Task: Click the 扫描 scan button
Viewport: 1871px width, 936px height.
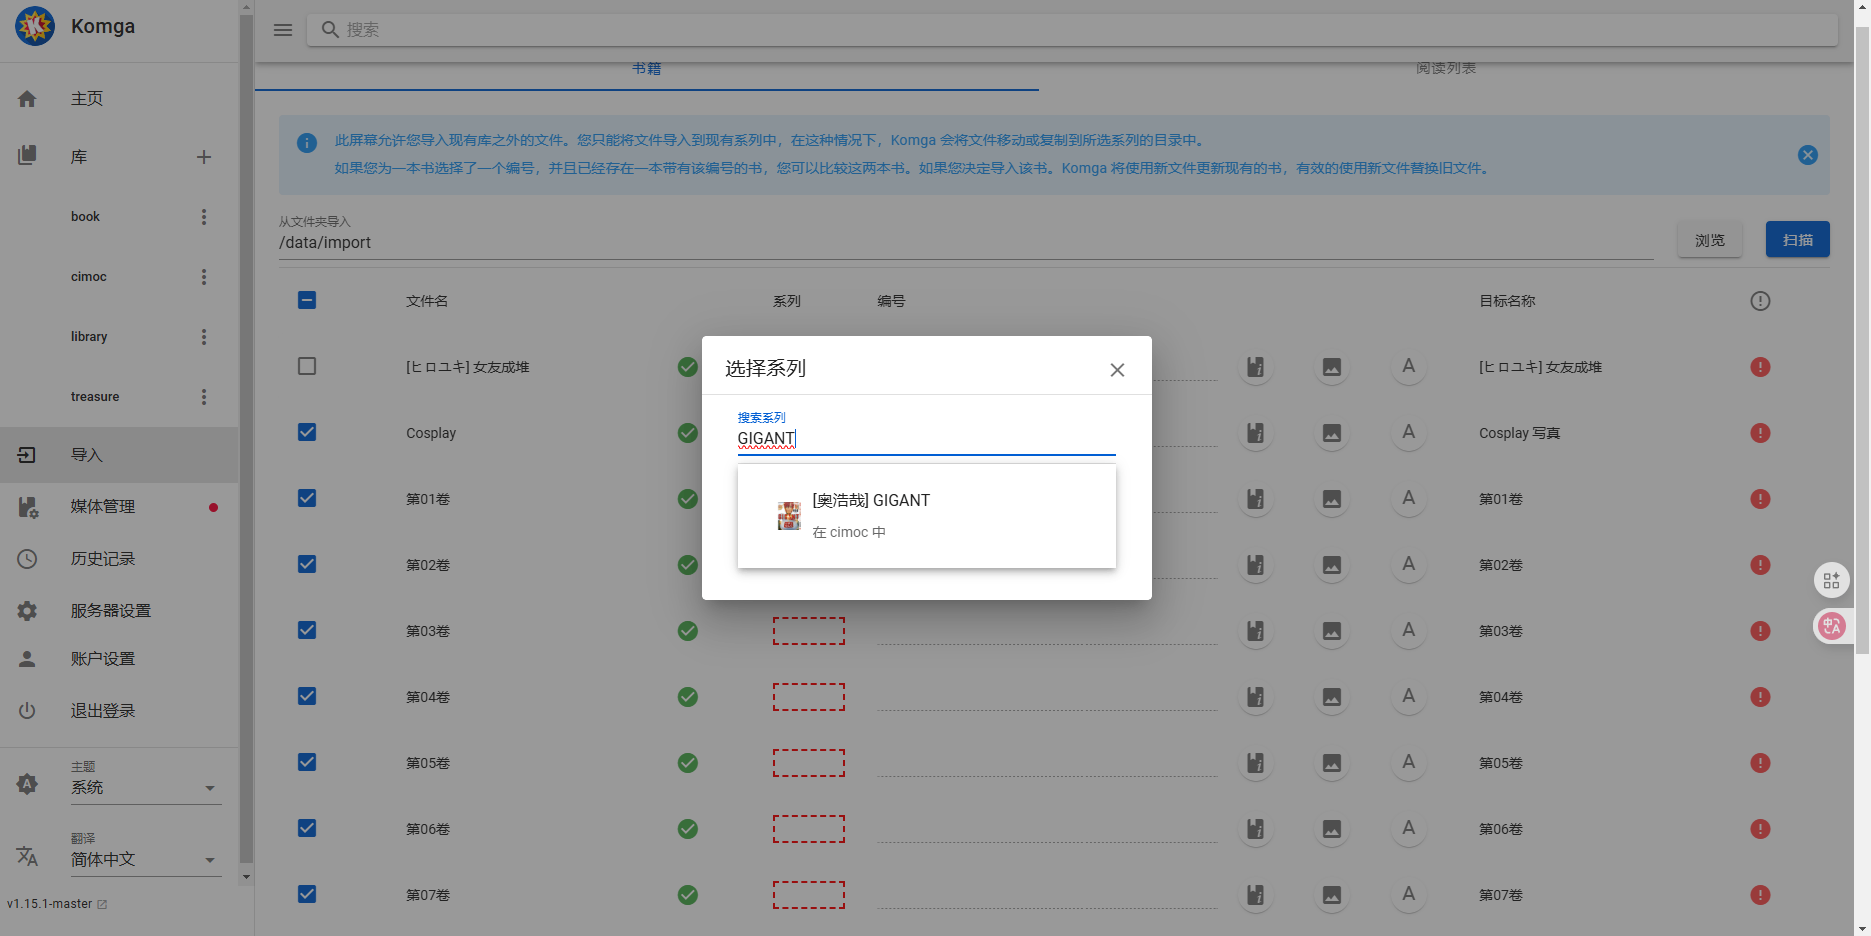Action: click(x=1797, y=240)
